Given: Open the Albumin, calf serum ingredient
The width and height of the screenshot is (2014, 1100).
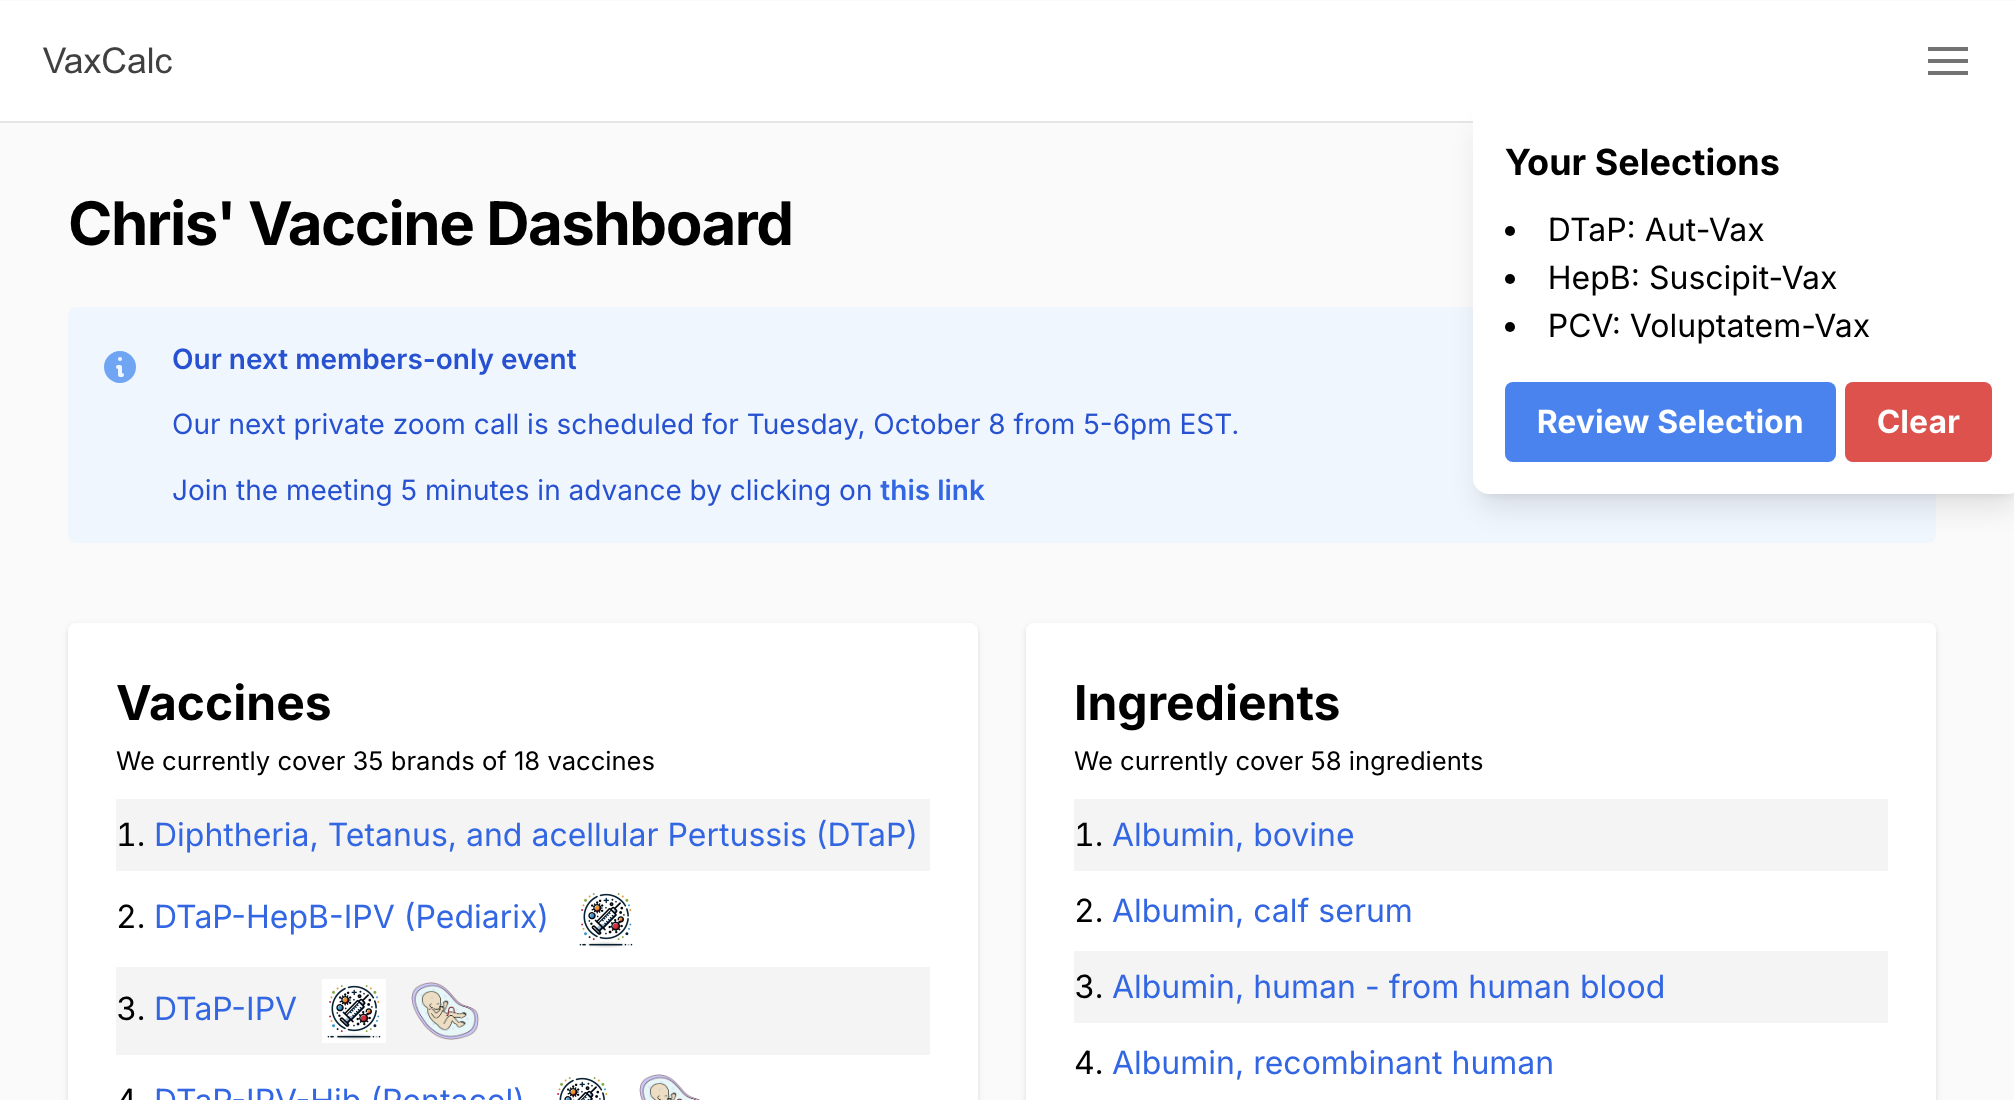Looking at the screenshot, I should 1262,911.
